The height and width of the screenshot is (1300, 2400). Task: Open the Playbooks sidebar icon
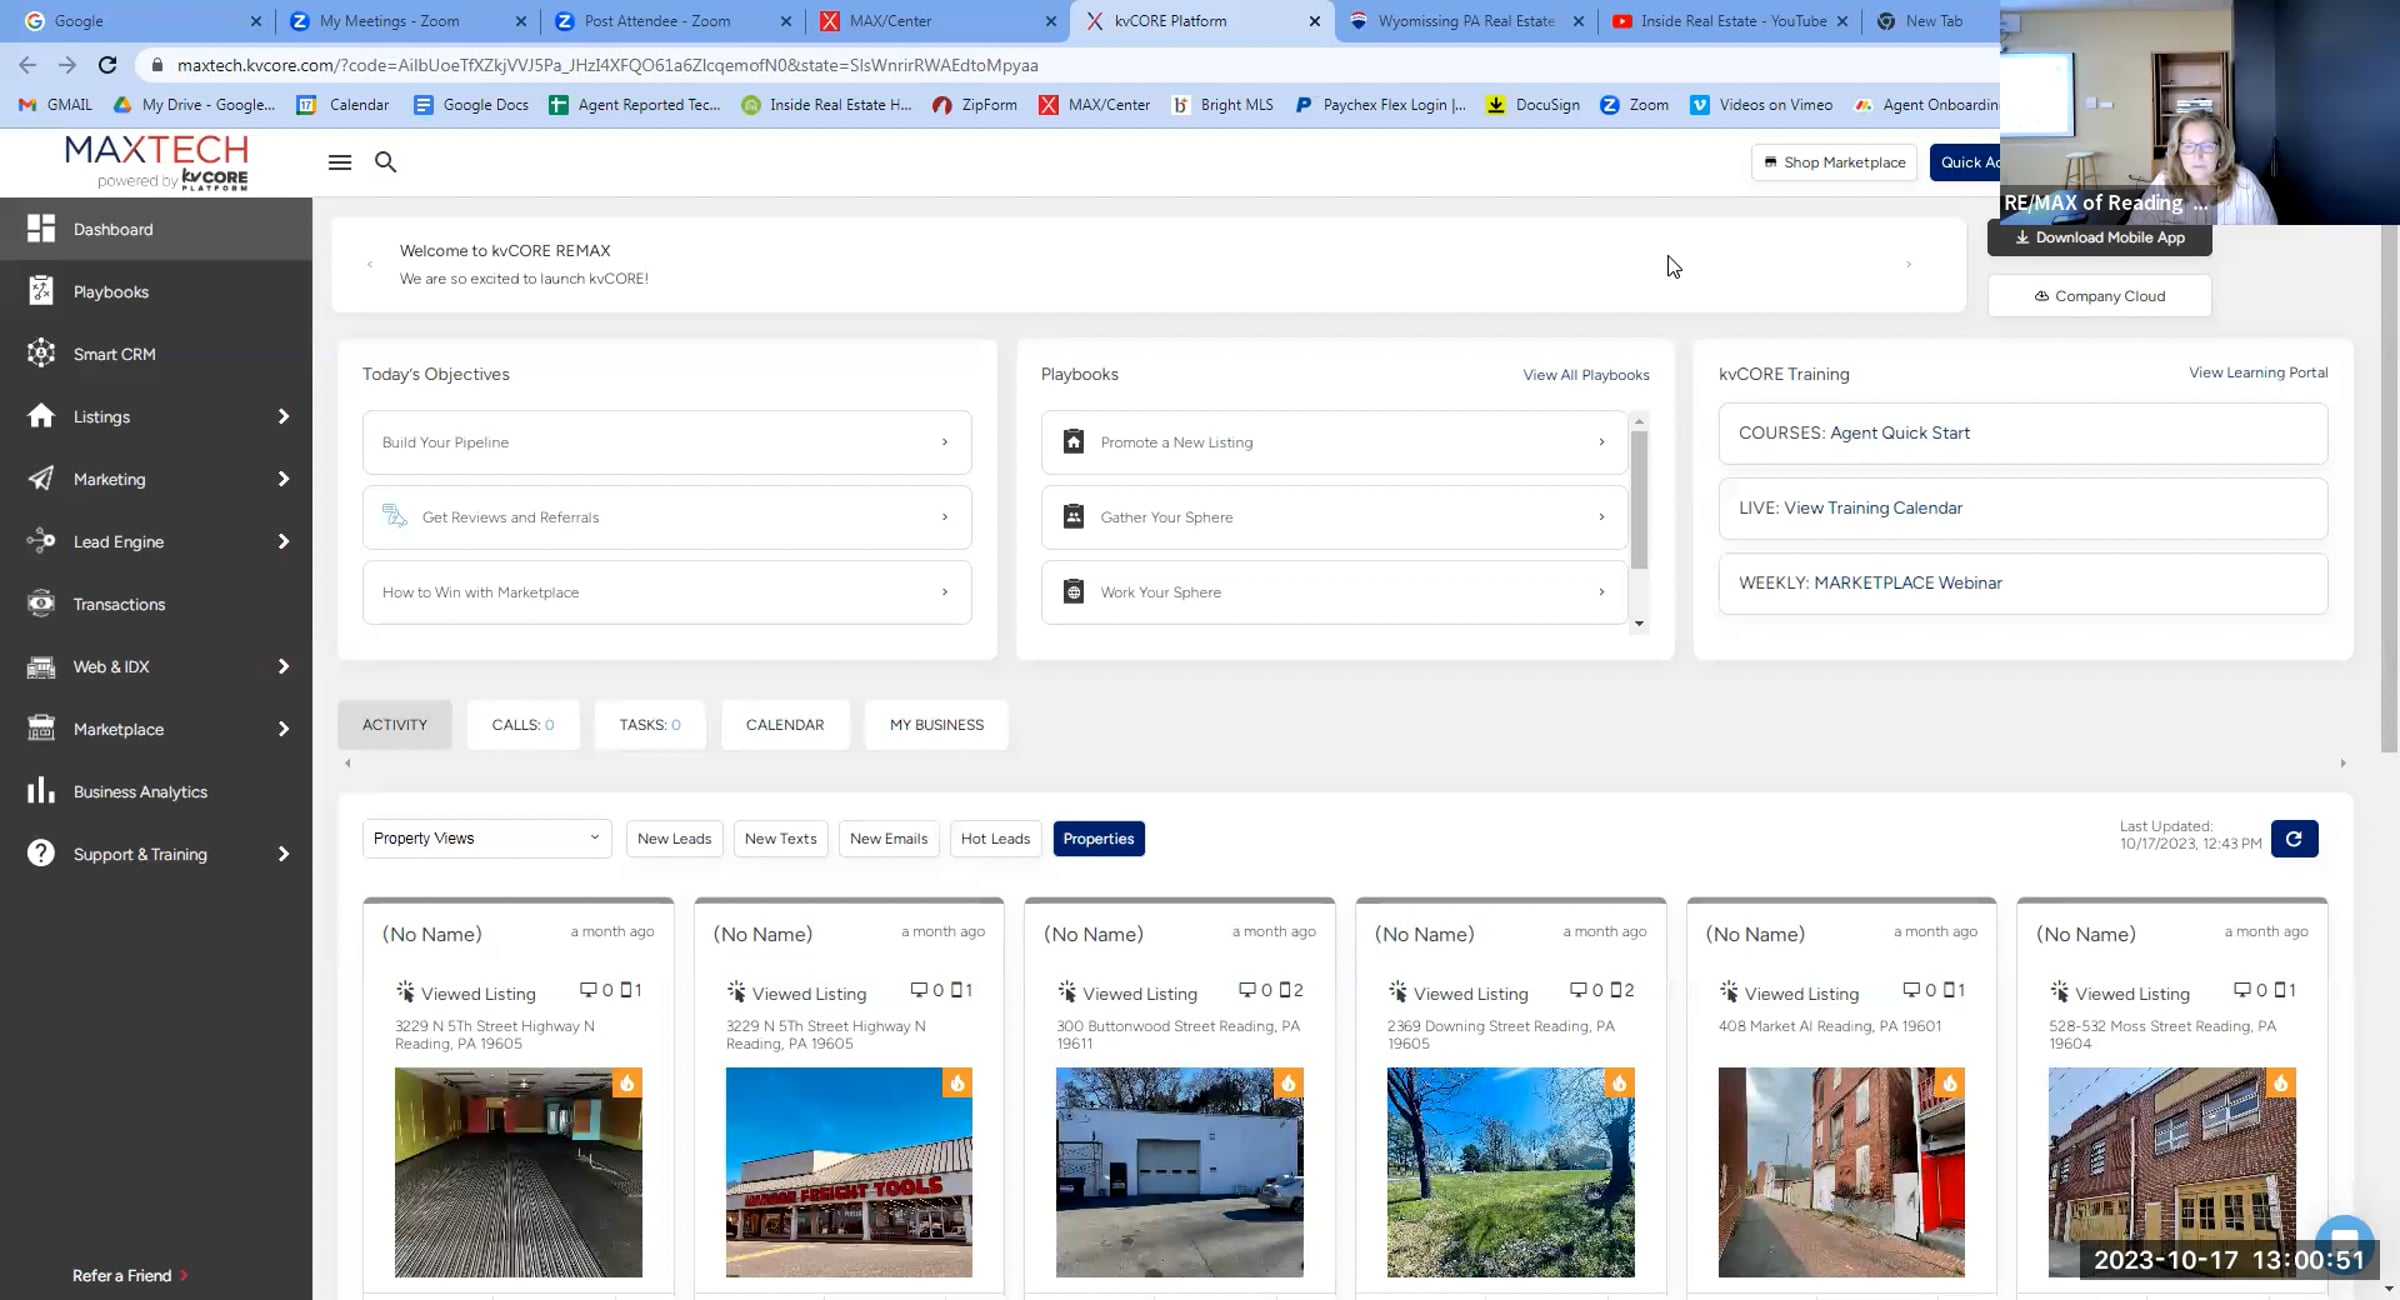point(41,291)
